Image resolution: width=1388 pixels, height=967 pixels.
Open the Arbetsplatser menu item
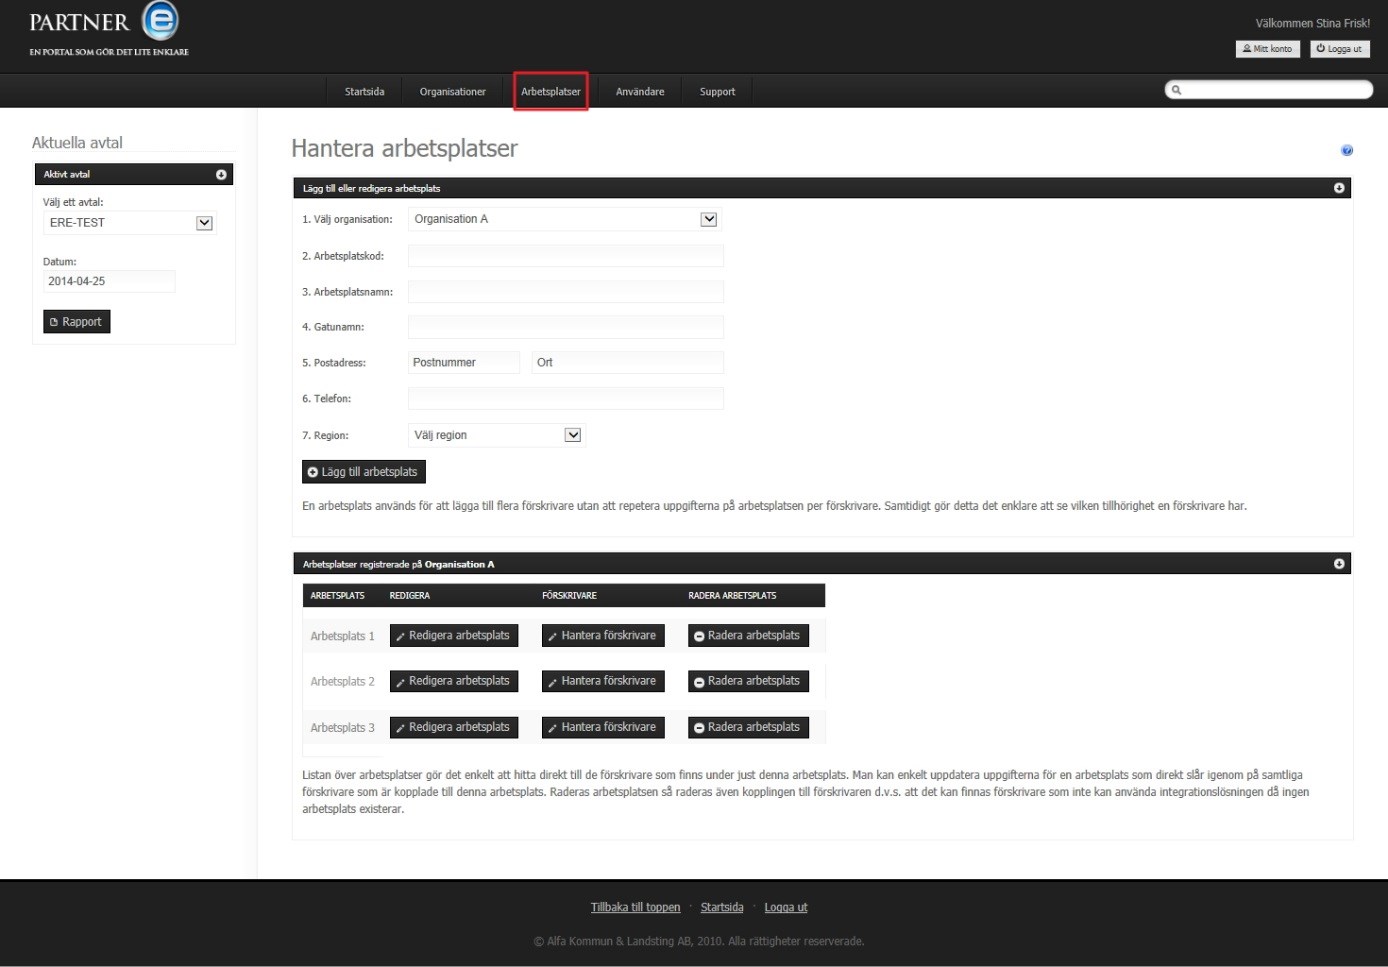(x=551, y=92)
